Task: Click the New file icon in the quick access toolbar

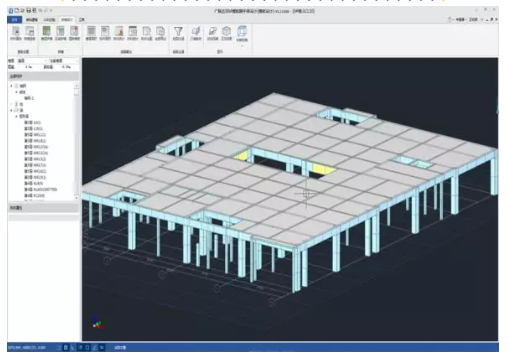Action: [x=17, y=11]
